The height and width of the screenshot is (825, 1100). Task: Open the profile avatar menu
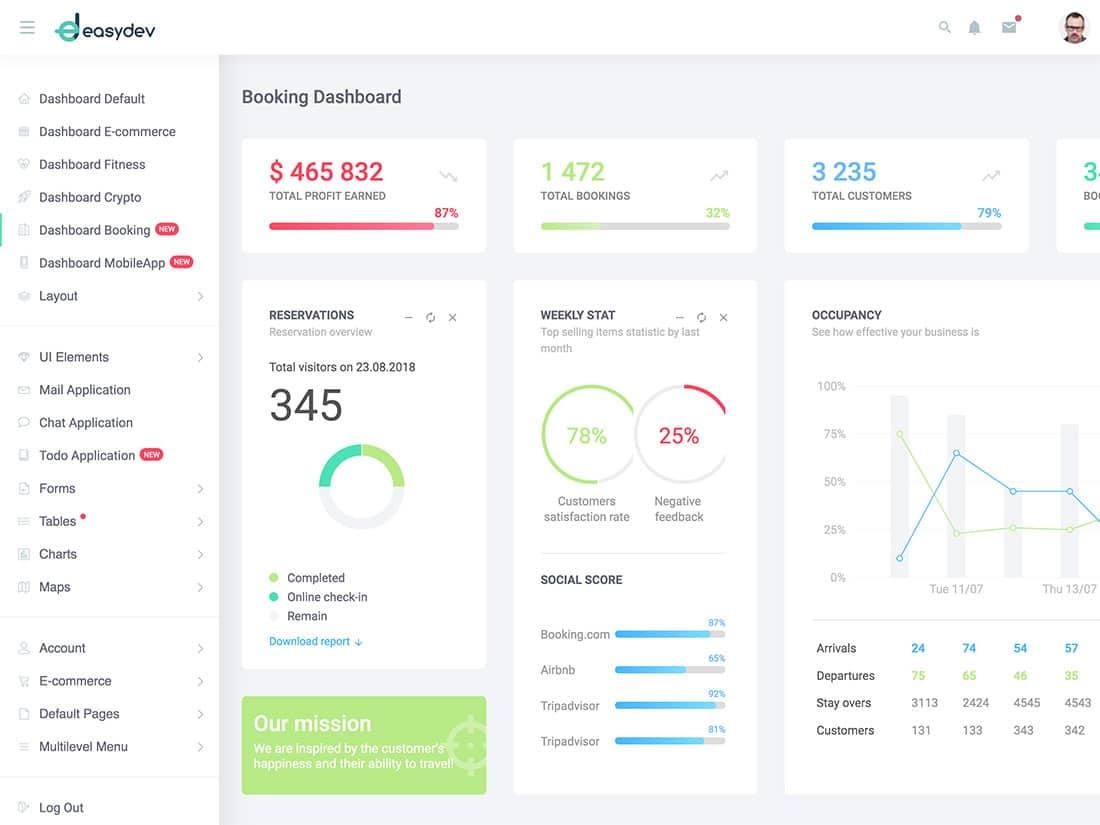tap(1073, 27)
